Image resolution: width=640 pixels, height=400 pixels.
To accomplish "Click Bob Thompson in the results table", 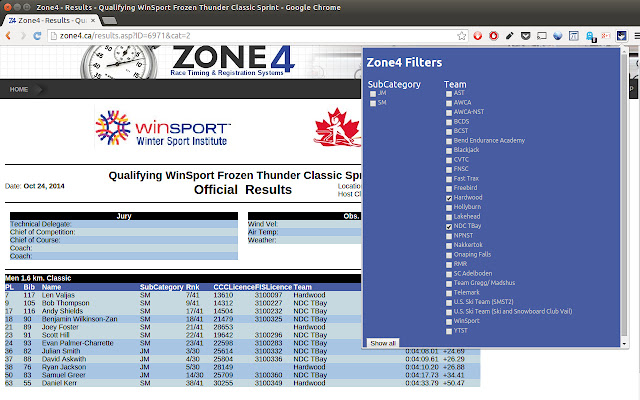I will (x=65, y=303).
